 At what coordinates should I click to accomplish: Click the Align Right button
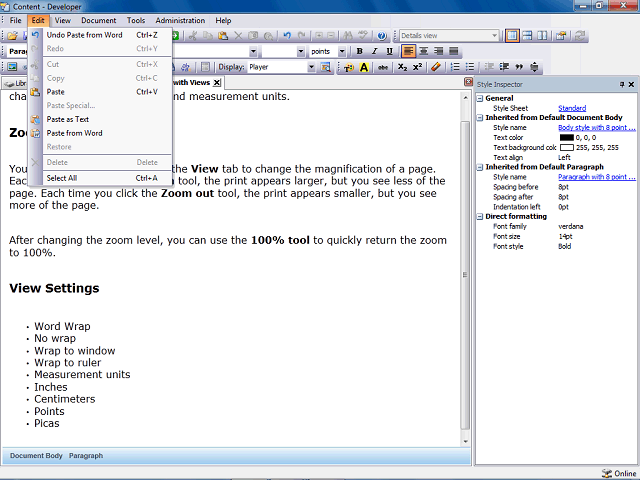tap(439, 51)
